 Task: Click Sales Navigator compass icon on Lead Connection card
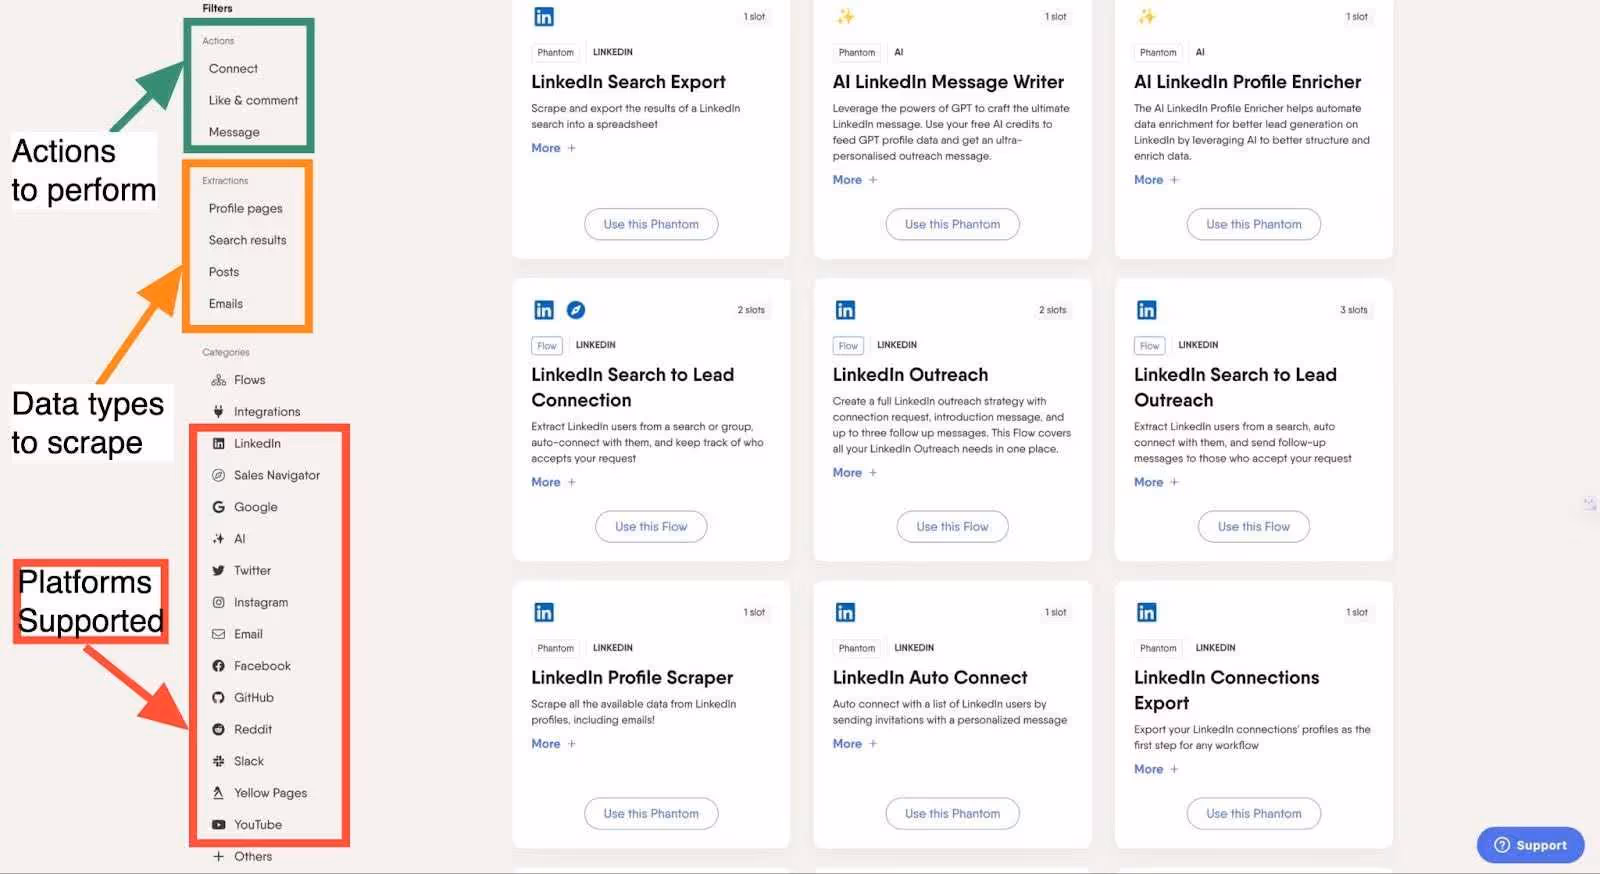tap(576, 310)
